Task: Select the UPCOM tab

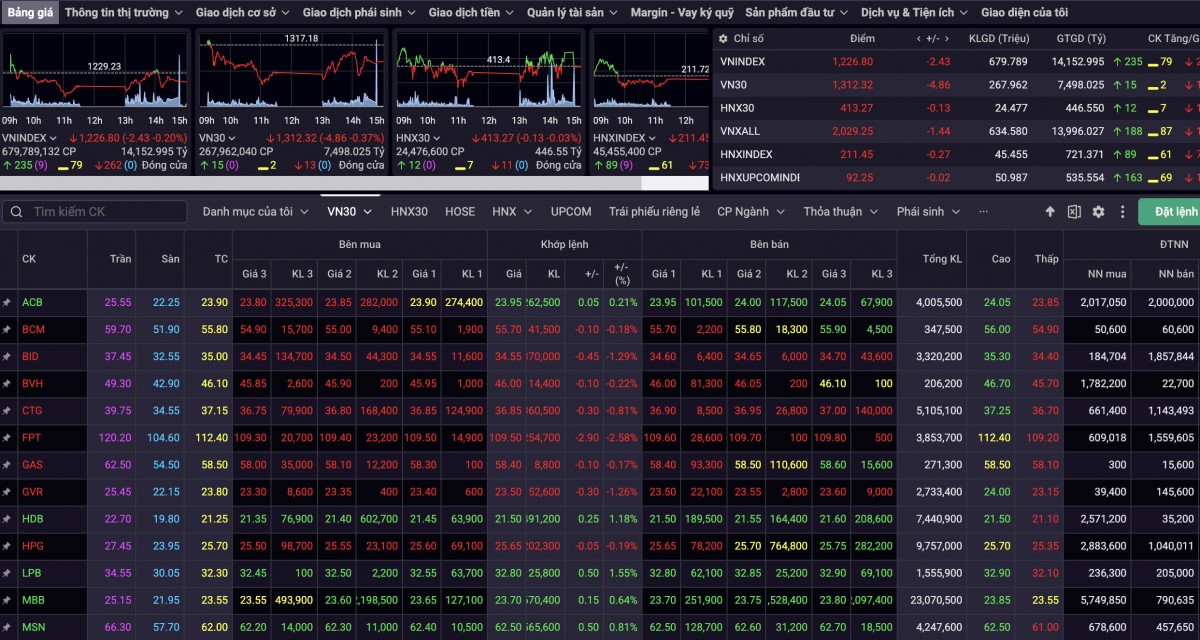Action: [571, 212]
